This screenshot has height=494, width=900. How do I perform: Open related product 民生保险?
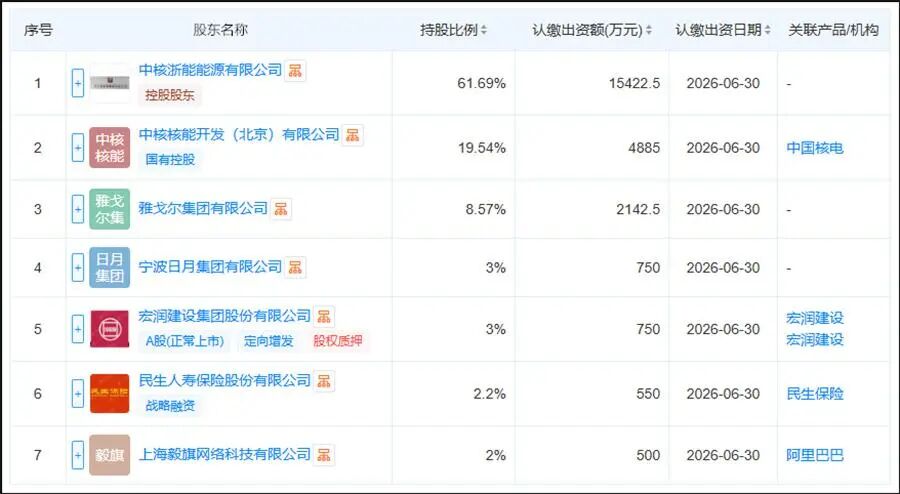[815, 394]
